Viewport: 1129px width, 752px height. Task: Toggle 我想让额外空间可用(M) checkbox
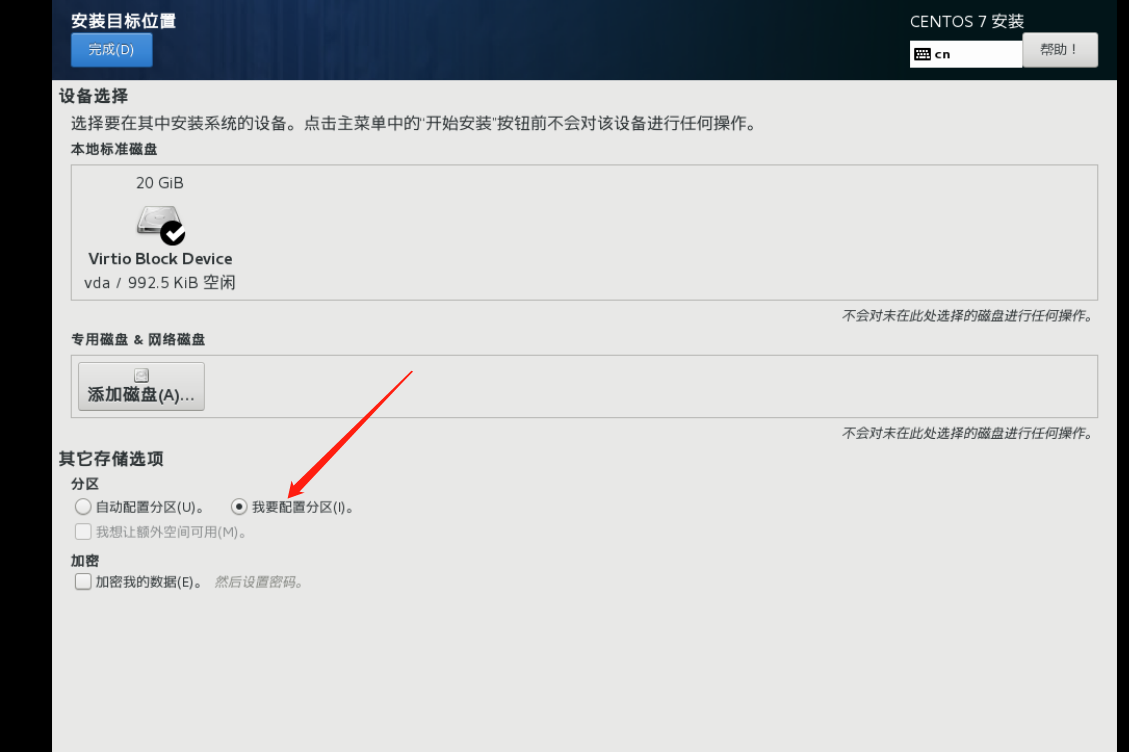(x=83, y=532)
